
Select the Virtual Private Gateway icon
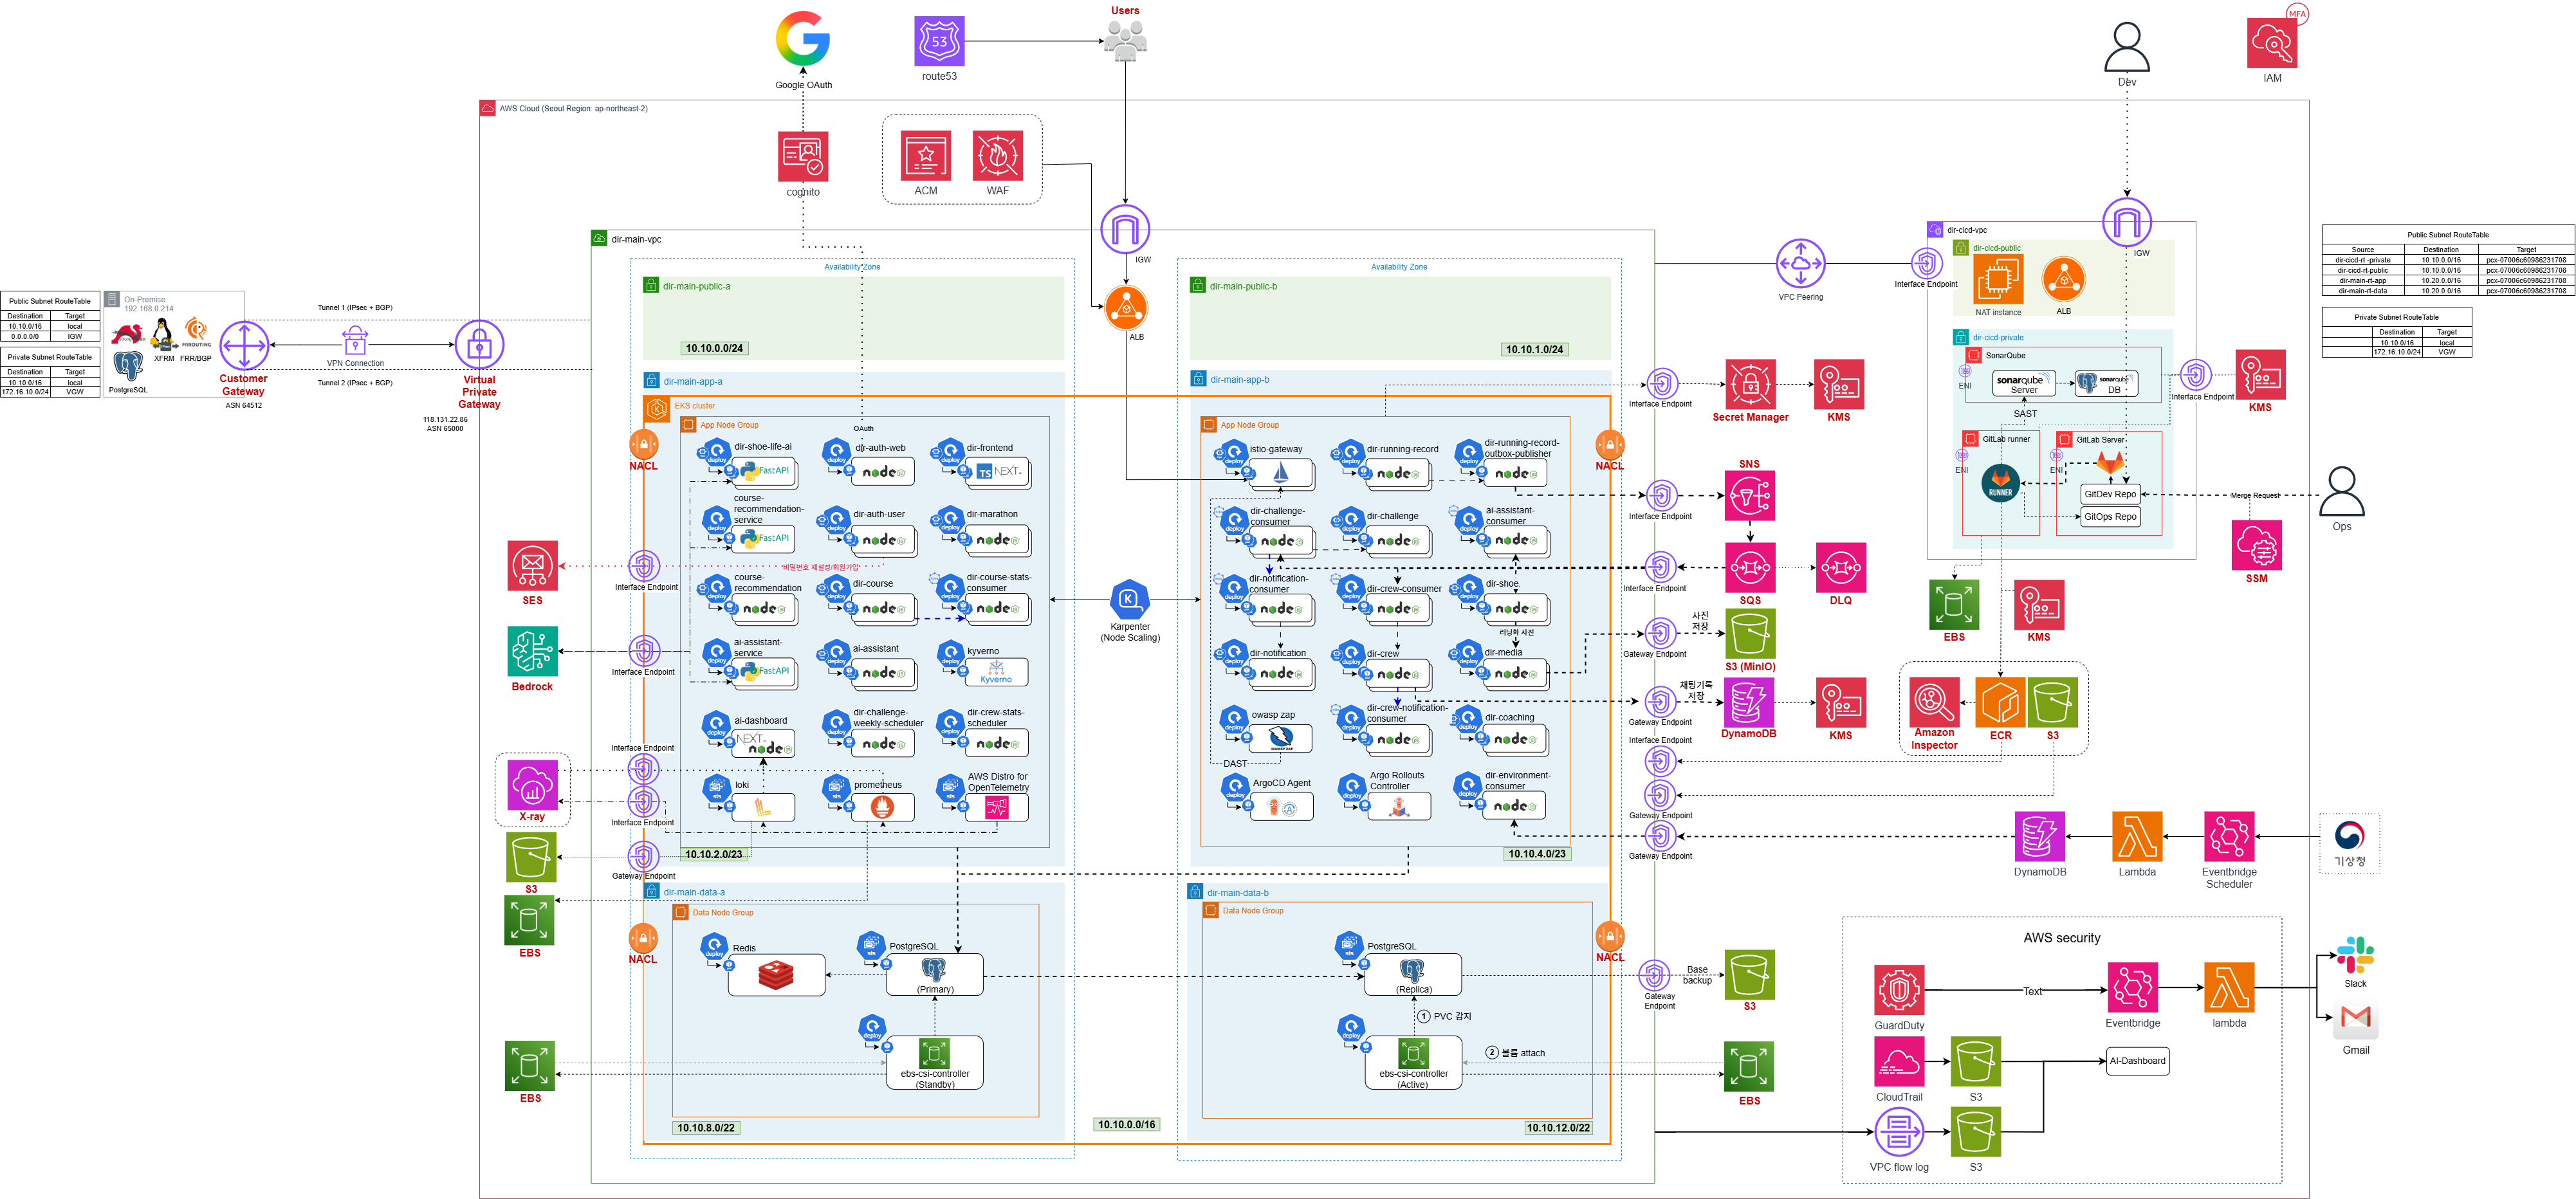tap(479, 345)
